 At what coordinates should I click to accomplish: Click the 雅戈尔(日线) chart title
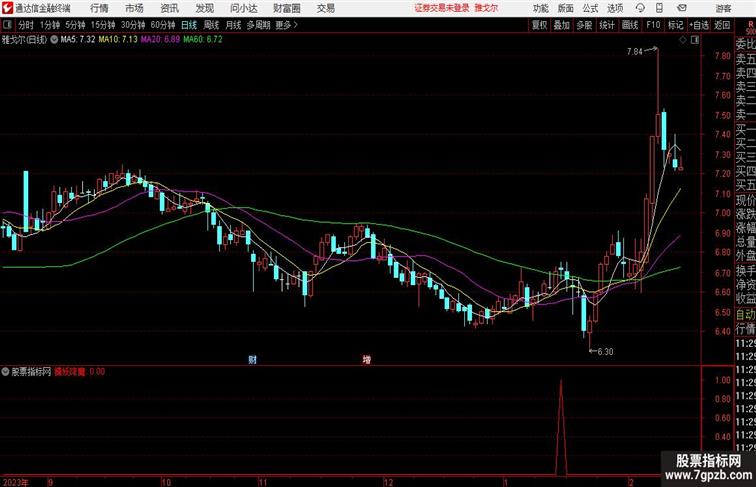tap(24, 40)
